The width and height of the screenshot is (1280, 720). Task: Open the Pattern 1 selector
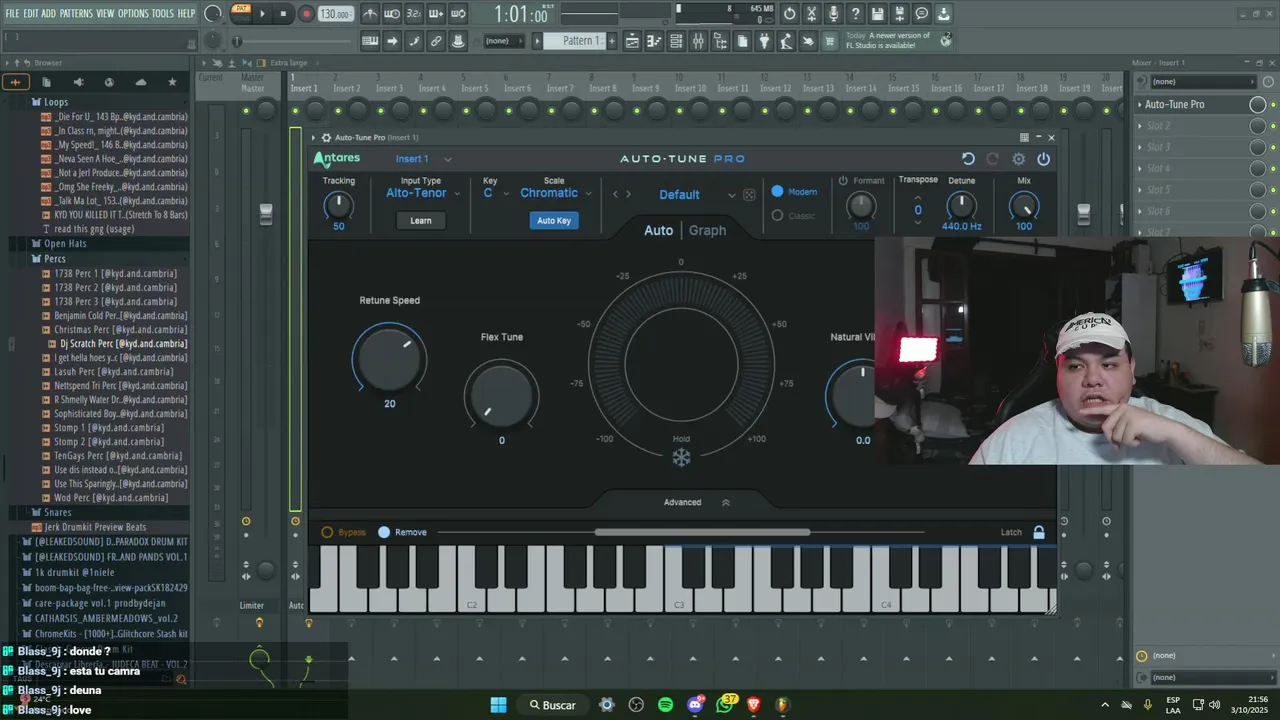[x=577, y=41]
